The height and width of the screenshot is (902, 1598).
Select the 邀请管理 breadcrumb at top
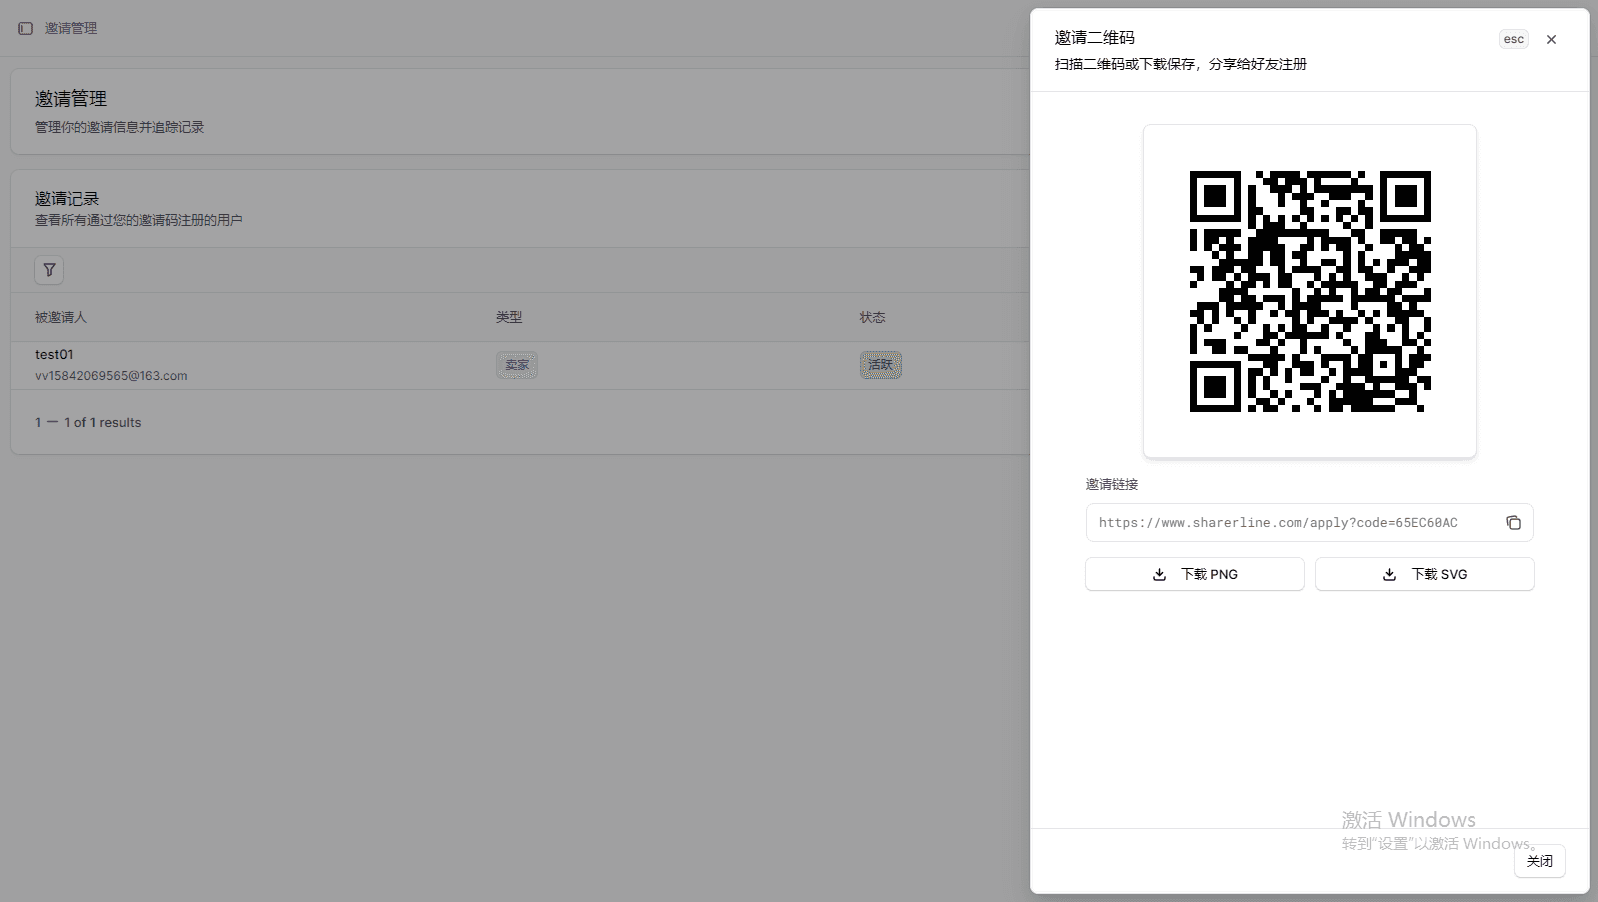(71, 28)
